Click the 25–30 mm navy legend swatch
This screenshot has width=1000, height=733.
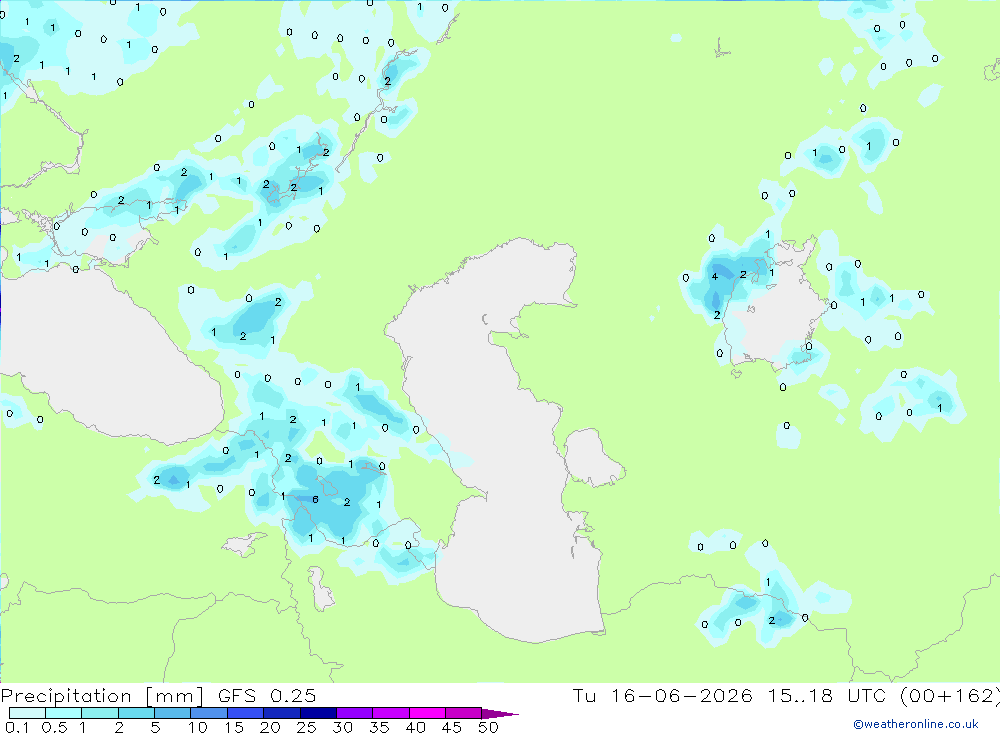pos(318,713)
